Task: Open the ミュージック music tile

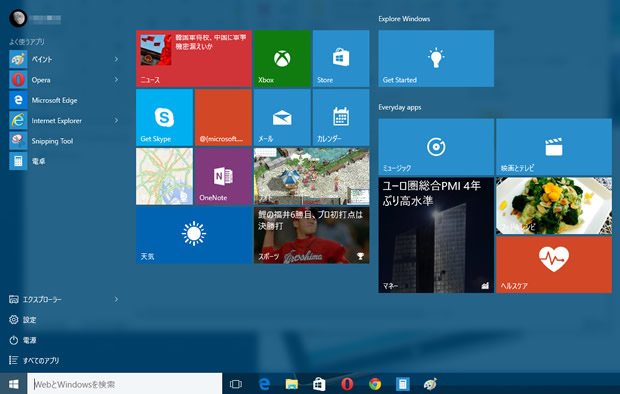Action: pyautogui.click(x=436, y=147)
